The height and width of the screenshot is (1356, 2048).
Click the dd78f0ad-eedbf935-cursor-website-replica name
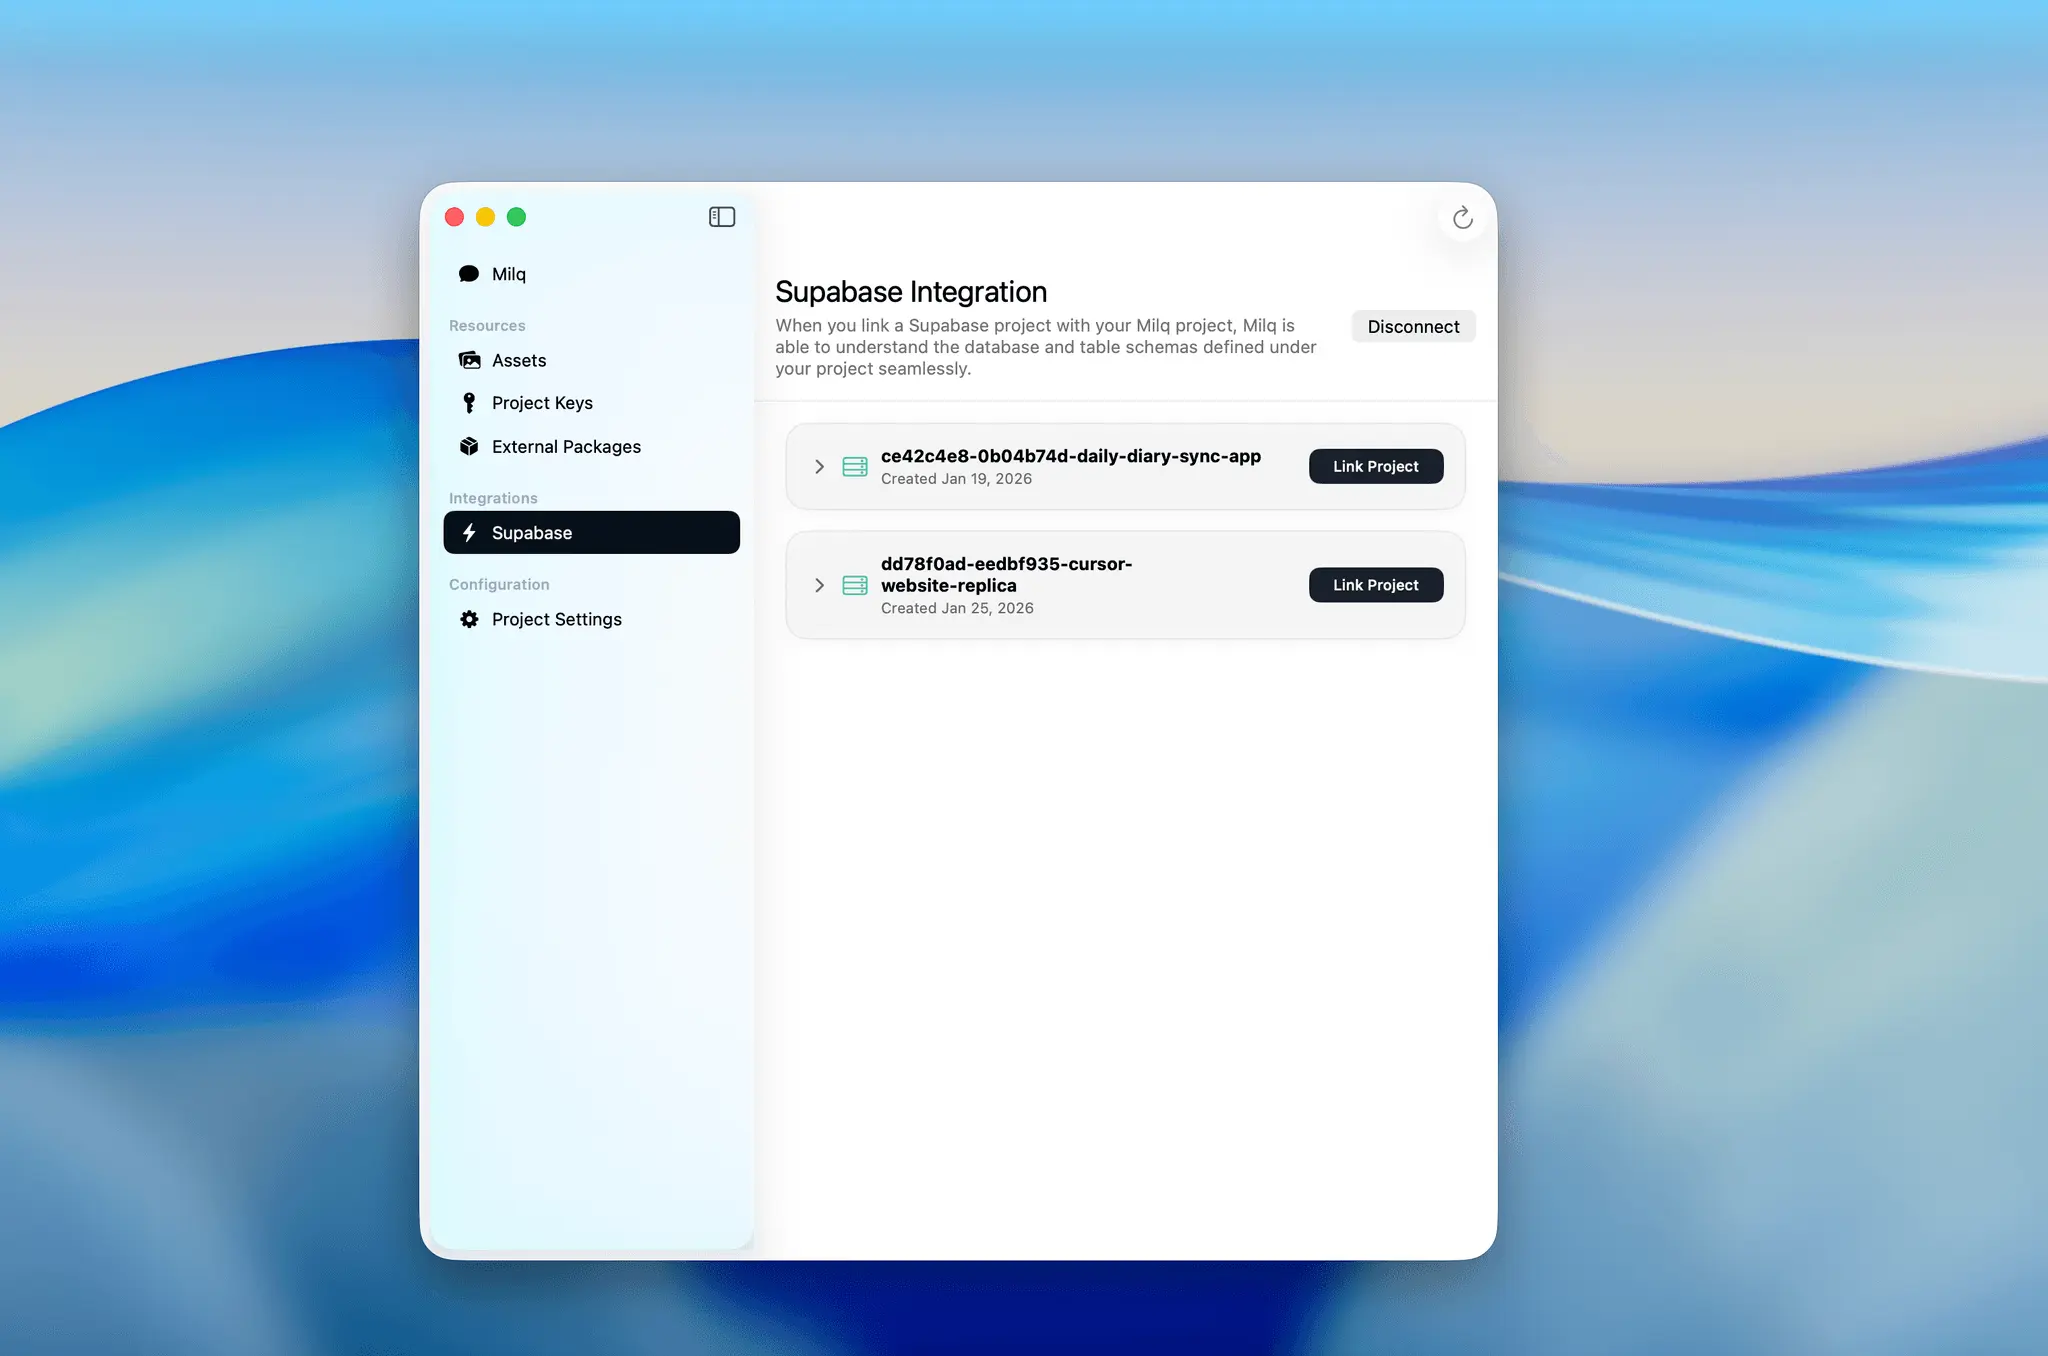point(1006,575)
